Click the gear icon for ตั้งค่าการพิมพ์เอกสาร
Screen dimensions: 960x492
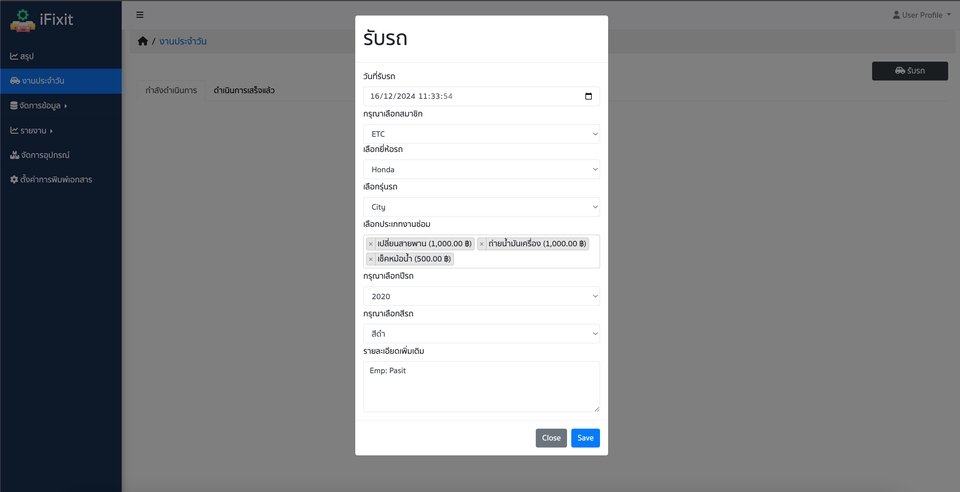click(x=14, y=179)
